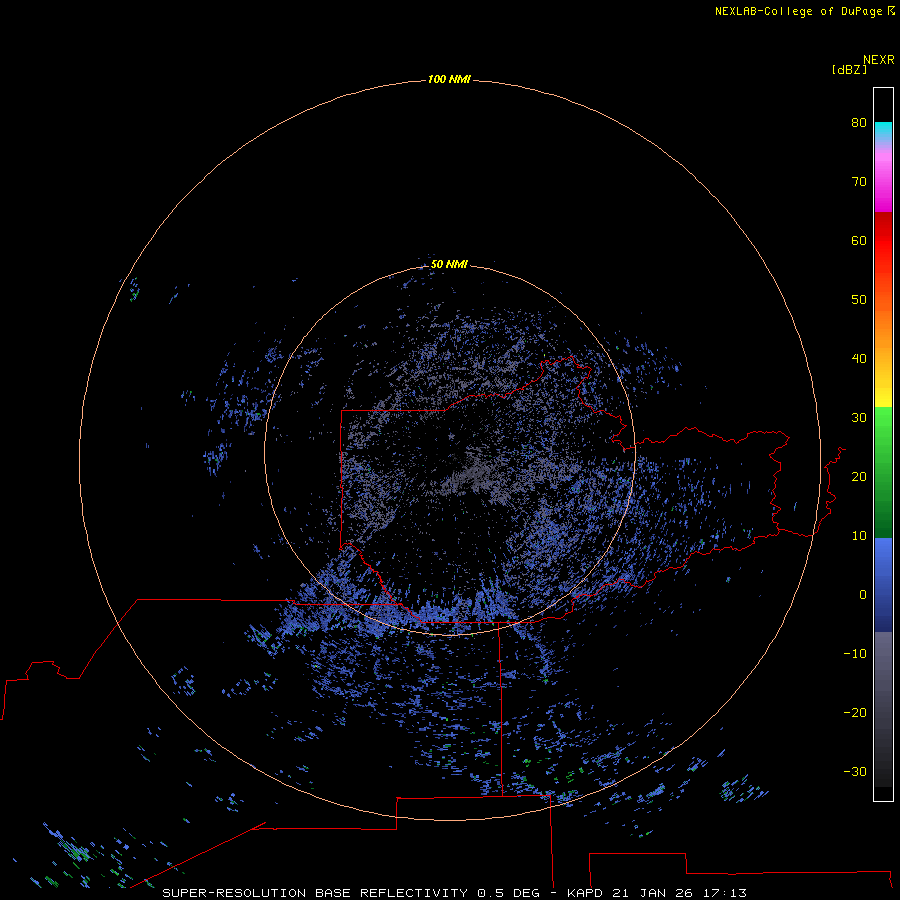Click the 80 dBZ scale value
The width and height of the screenshot is (900, 900).
[859, 122]
